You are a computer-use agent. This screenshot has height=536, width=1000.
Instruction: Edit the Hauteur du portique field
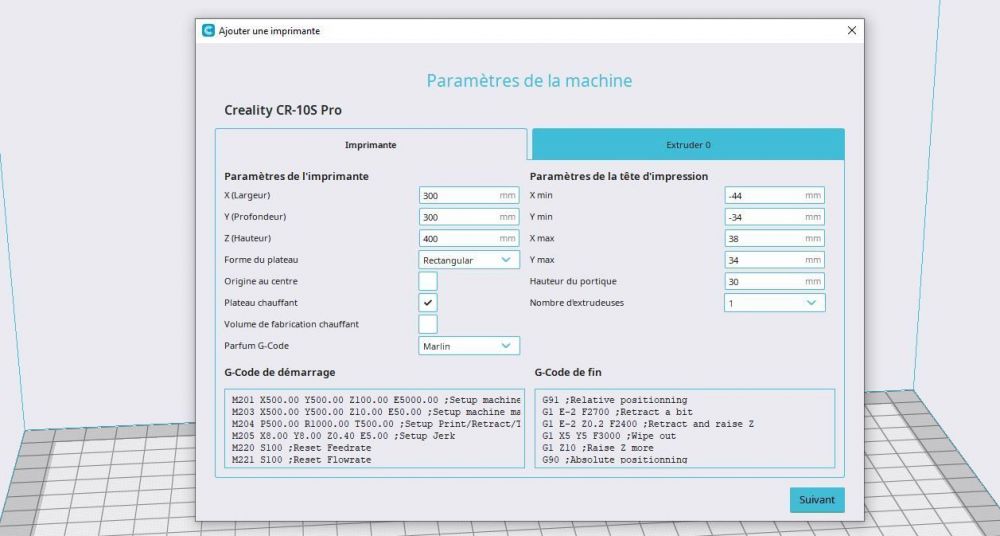(774, 281)
